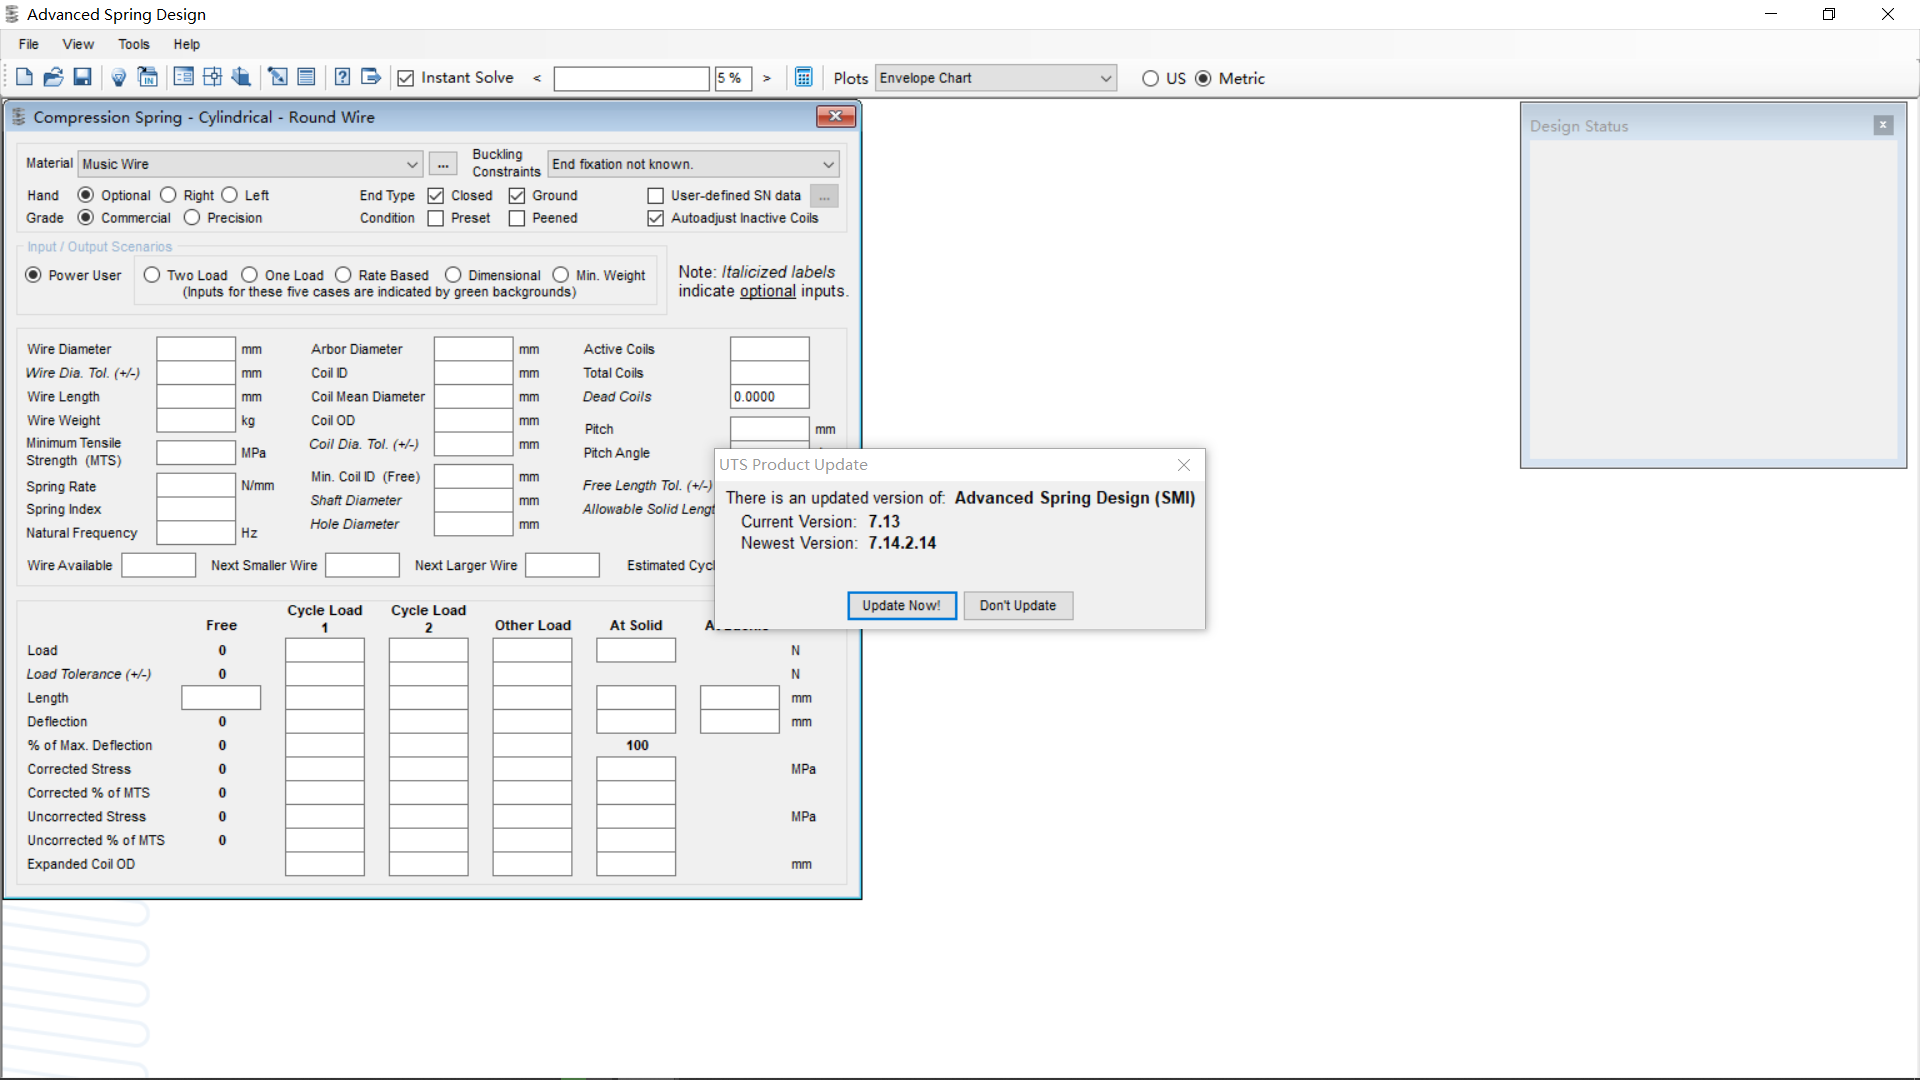Open the Help menu
This screenshot has height=1080, width=1920.
[187, 44]
